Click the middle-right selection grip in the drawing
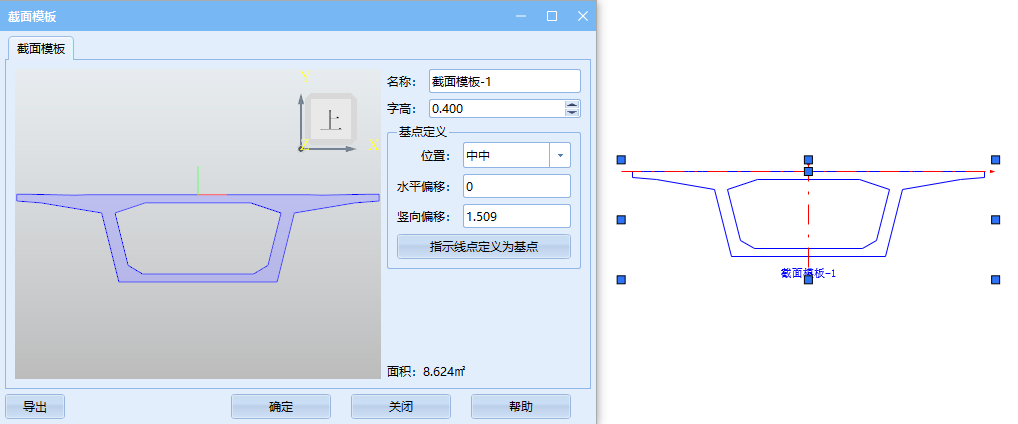This screenshot has height=424, width=1018. pos(995,219)
